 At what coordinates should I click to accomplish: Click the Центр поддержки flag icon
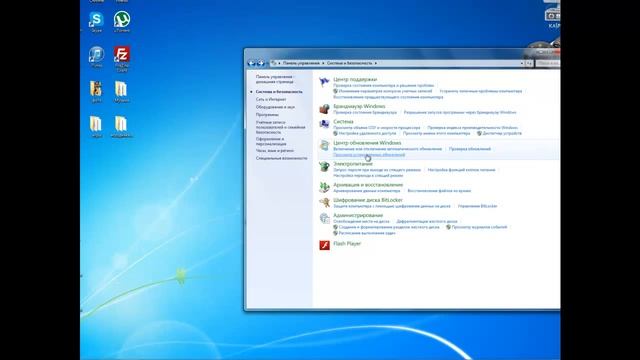(324, 82)
